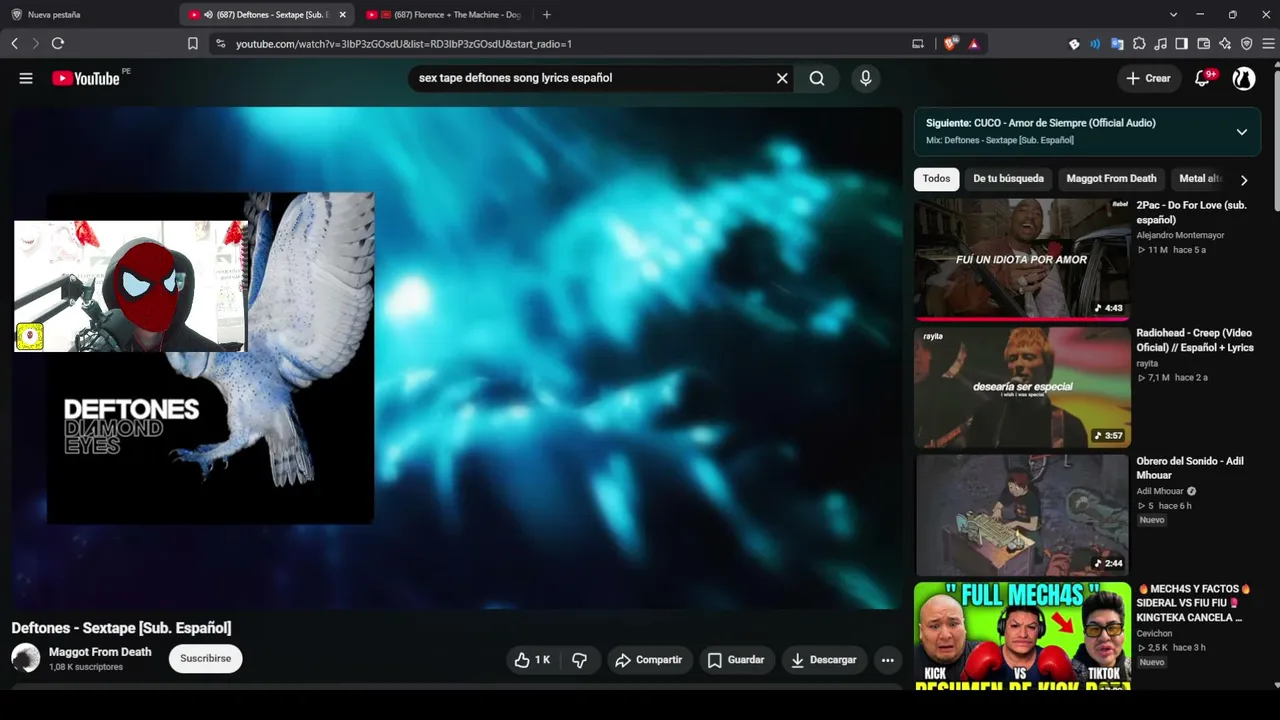Open the 2Pac - Do For Love title
This screenshot has width=1280, height=720.
(x=1192, y=213)
